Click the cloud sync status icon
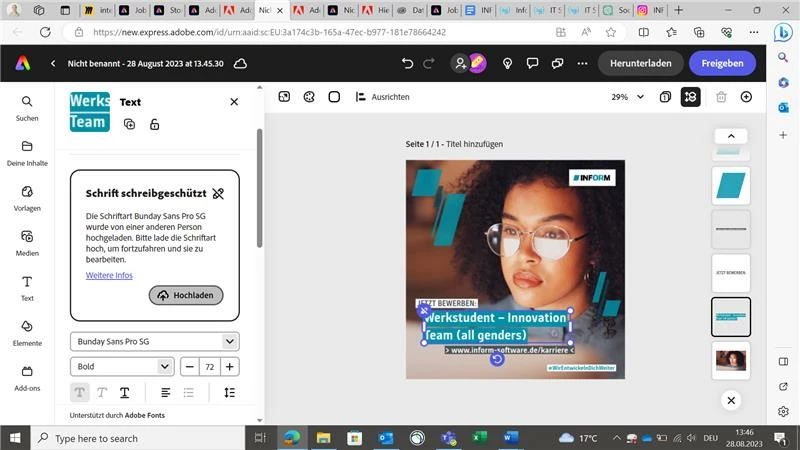Viewport: 800px width, 450px height. [x=240, y=63]
